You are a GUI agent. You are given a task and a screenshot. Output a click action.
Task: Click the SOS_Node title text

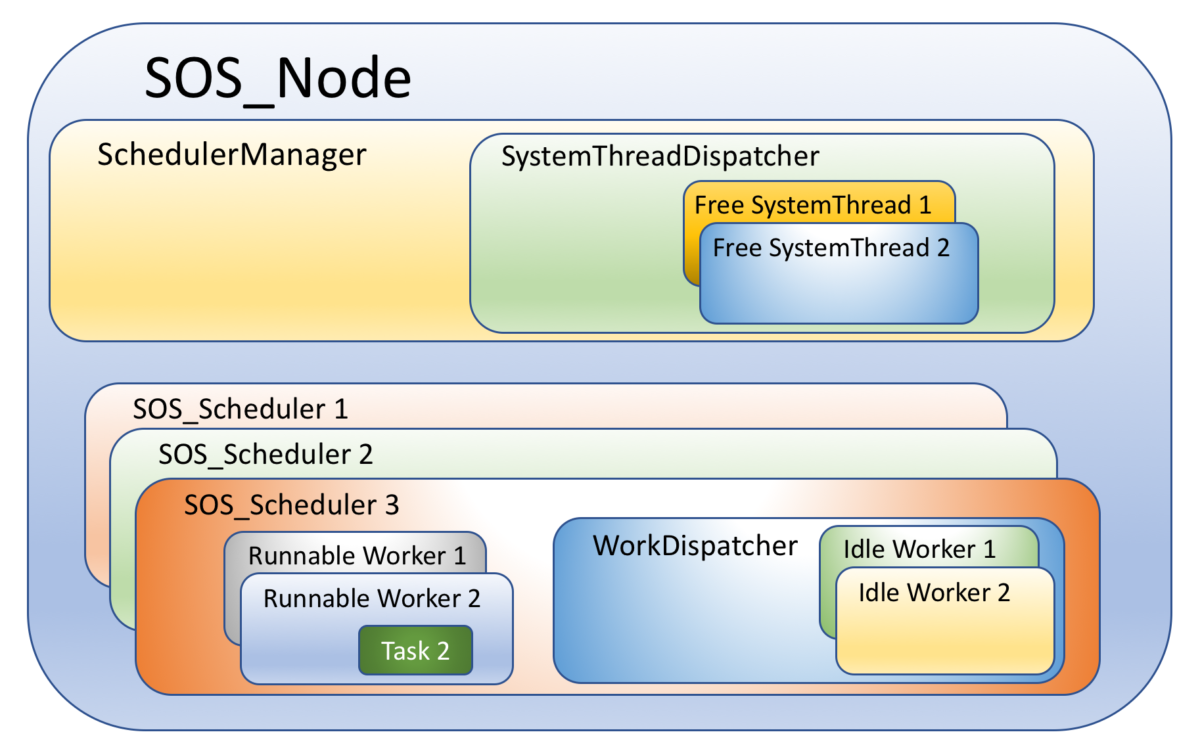coord(278,78)
